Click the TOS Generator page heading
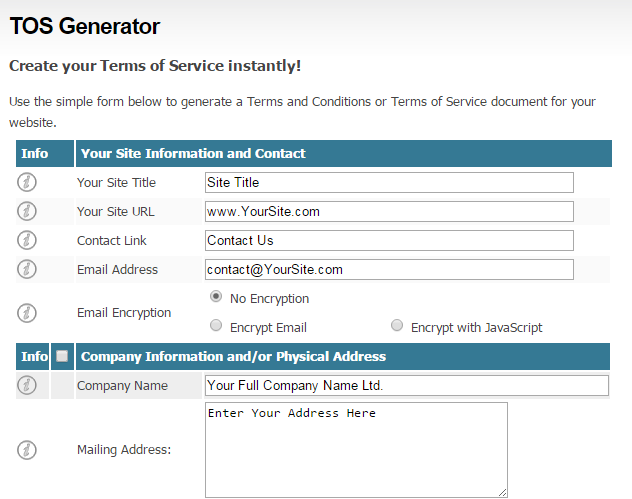This screenshot has height=499, width=632. 84,26
